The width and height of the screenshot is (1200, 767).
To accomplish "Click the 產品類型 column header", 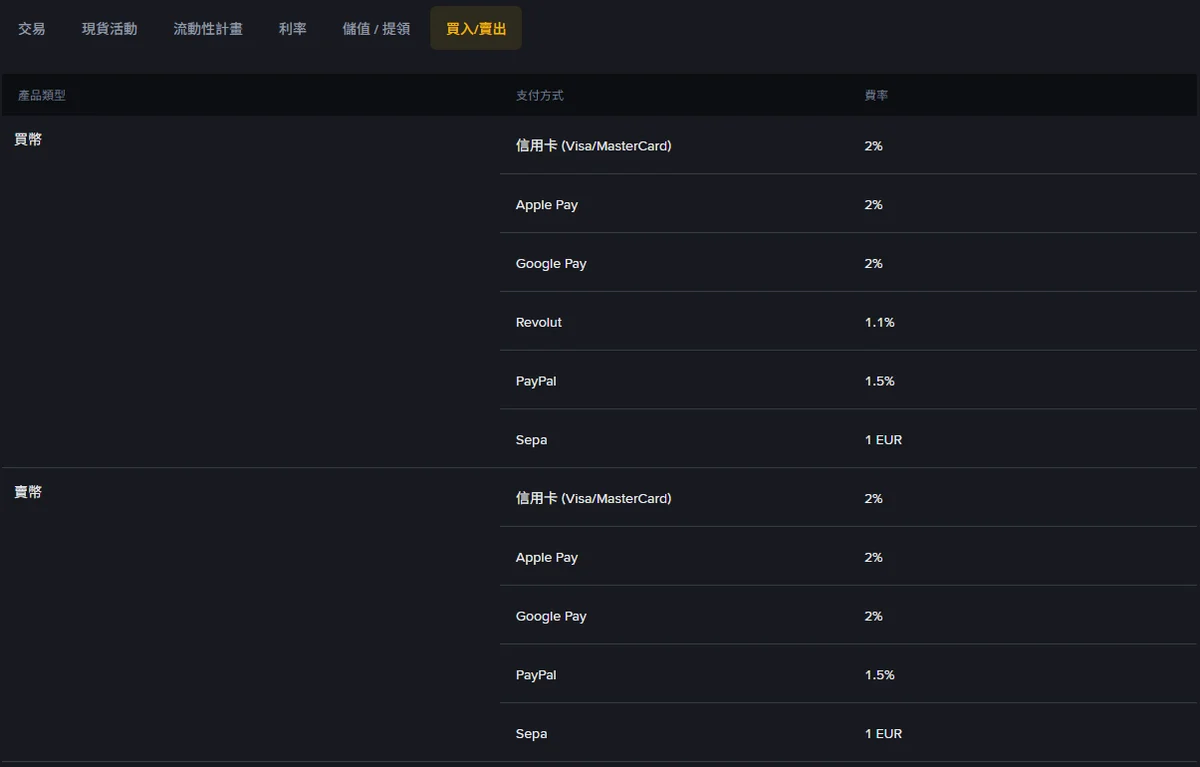I will point(42,96).
